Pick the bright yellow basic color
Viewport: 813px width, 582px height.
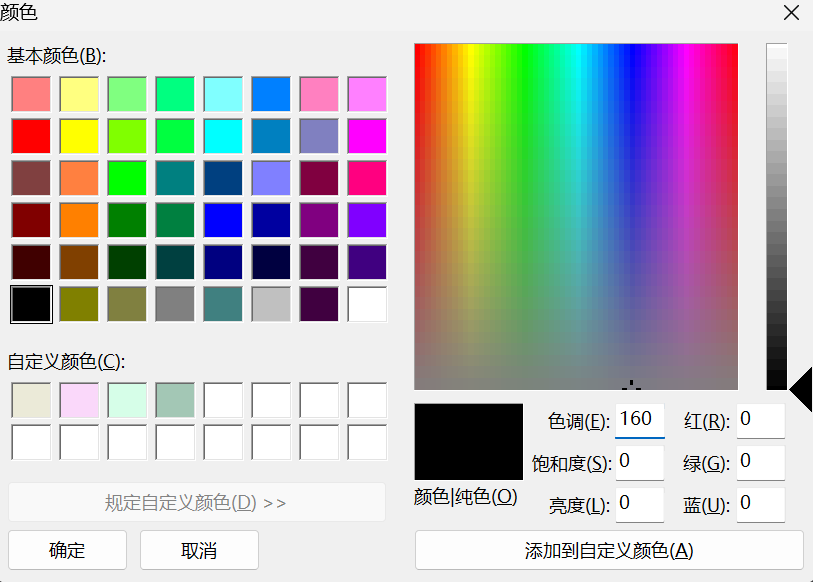point(78,136)
